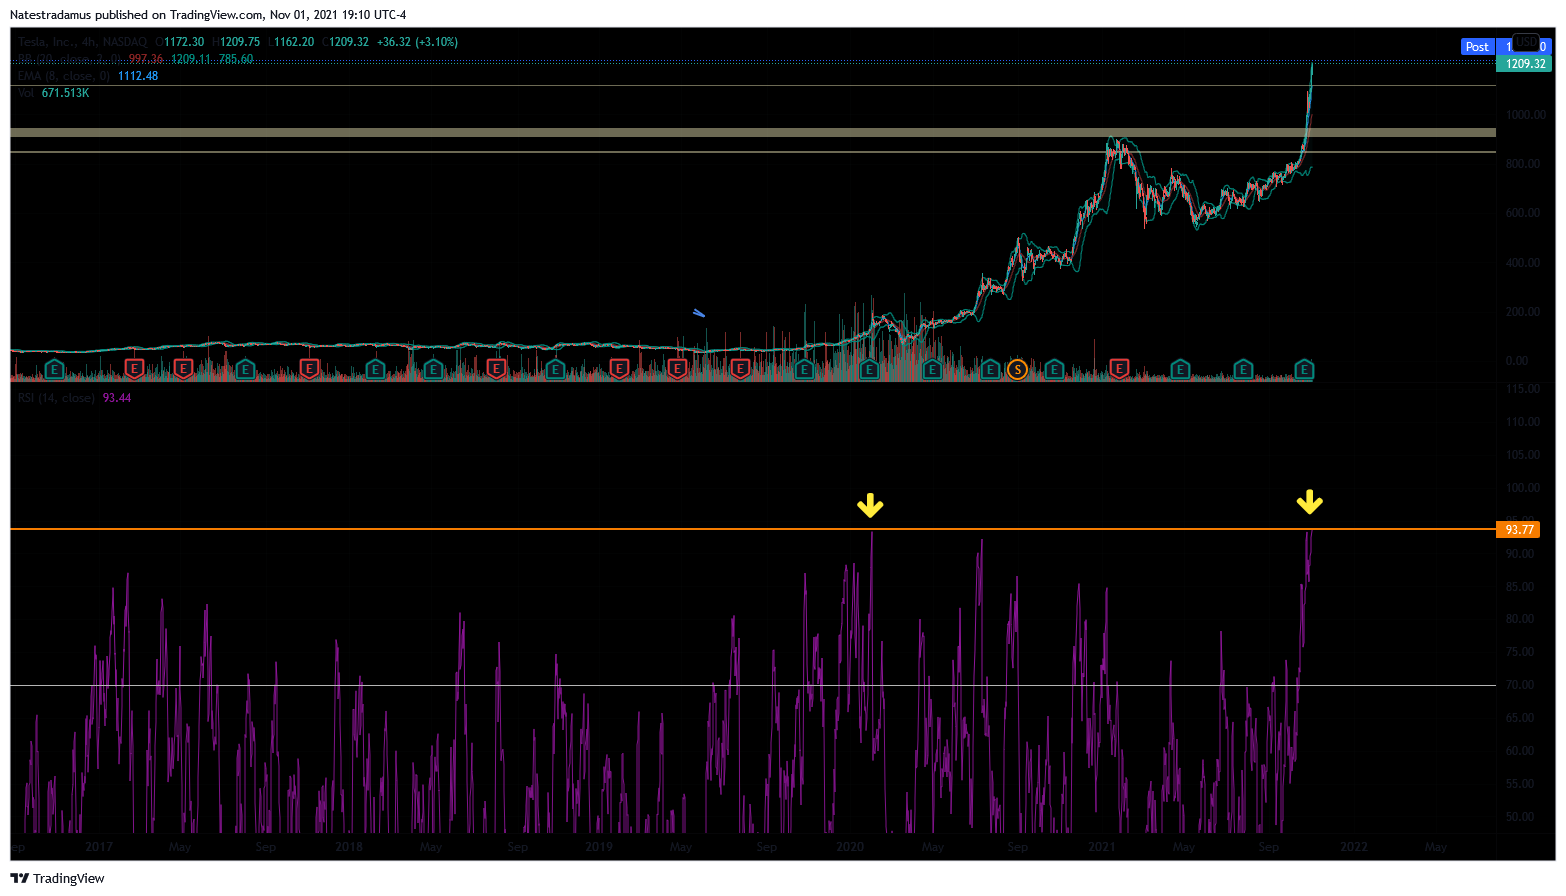The image size is (1566, 896).
Task: Select the orange horizontal line in RSI pane
Action: tap(753, 529)
